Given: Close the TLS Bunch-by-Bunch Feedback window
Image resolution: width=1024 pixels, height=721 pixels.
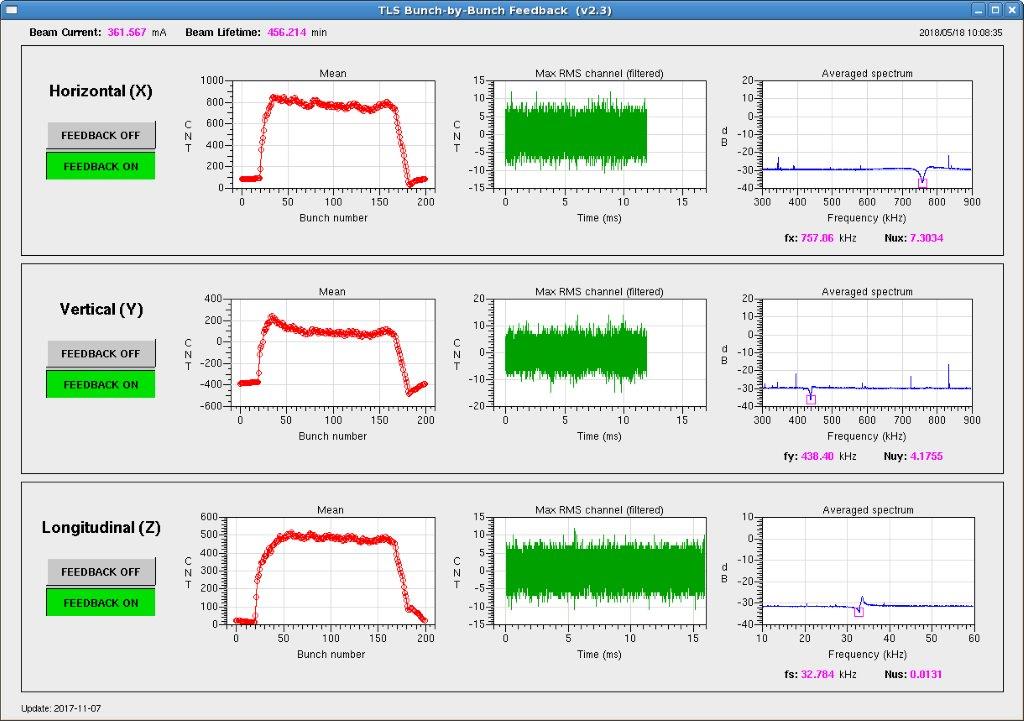Looking at the screenshot, I should 1011,10.
